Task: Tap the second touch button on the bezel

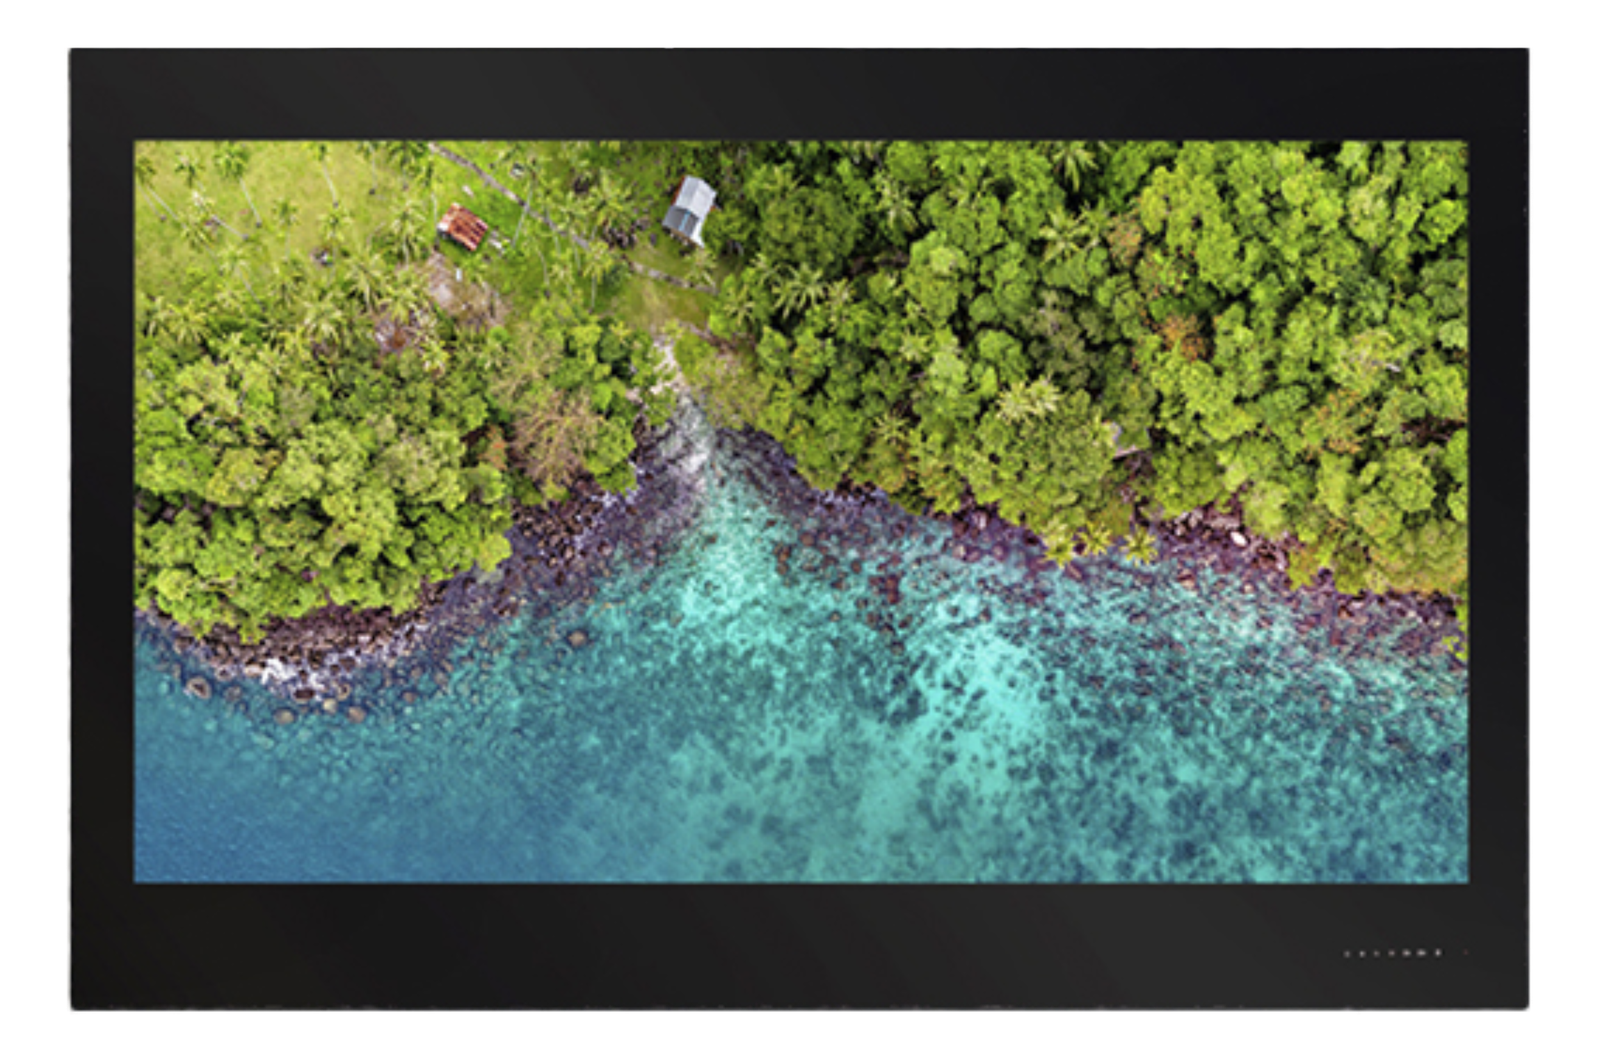Action: 1362,953
